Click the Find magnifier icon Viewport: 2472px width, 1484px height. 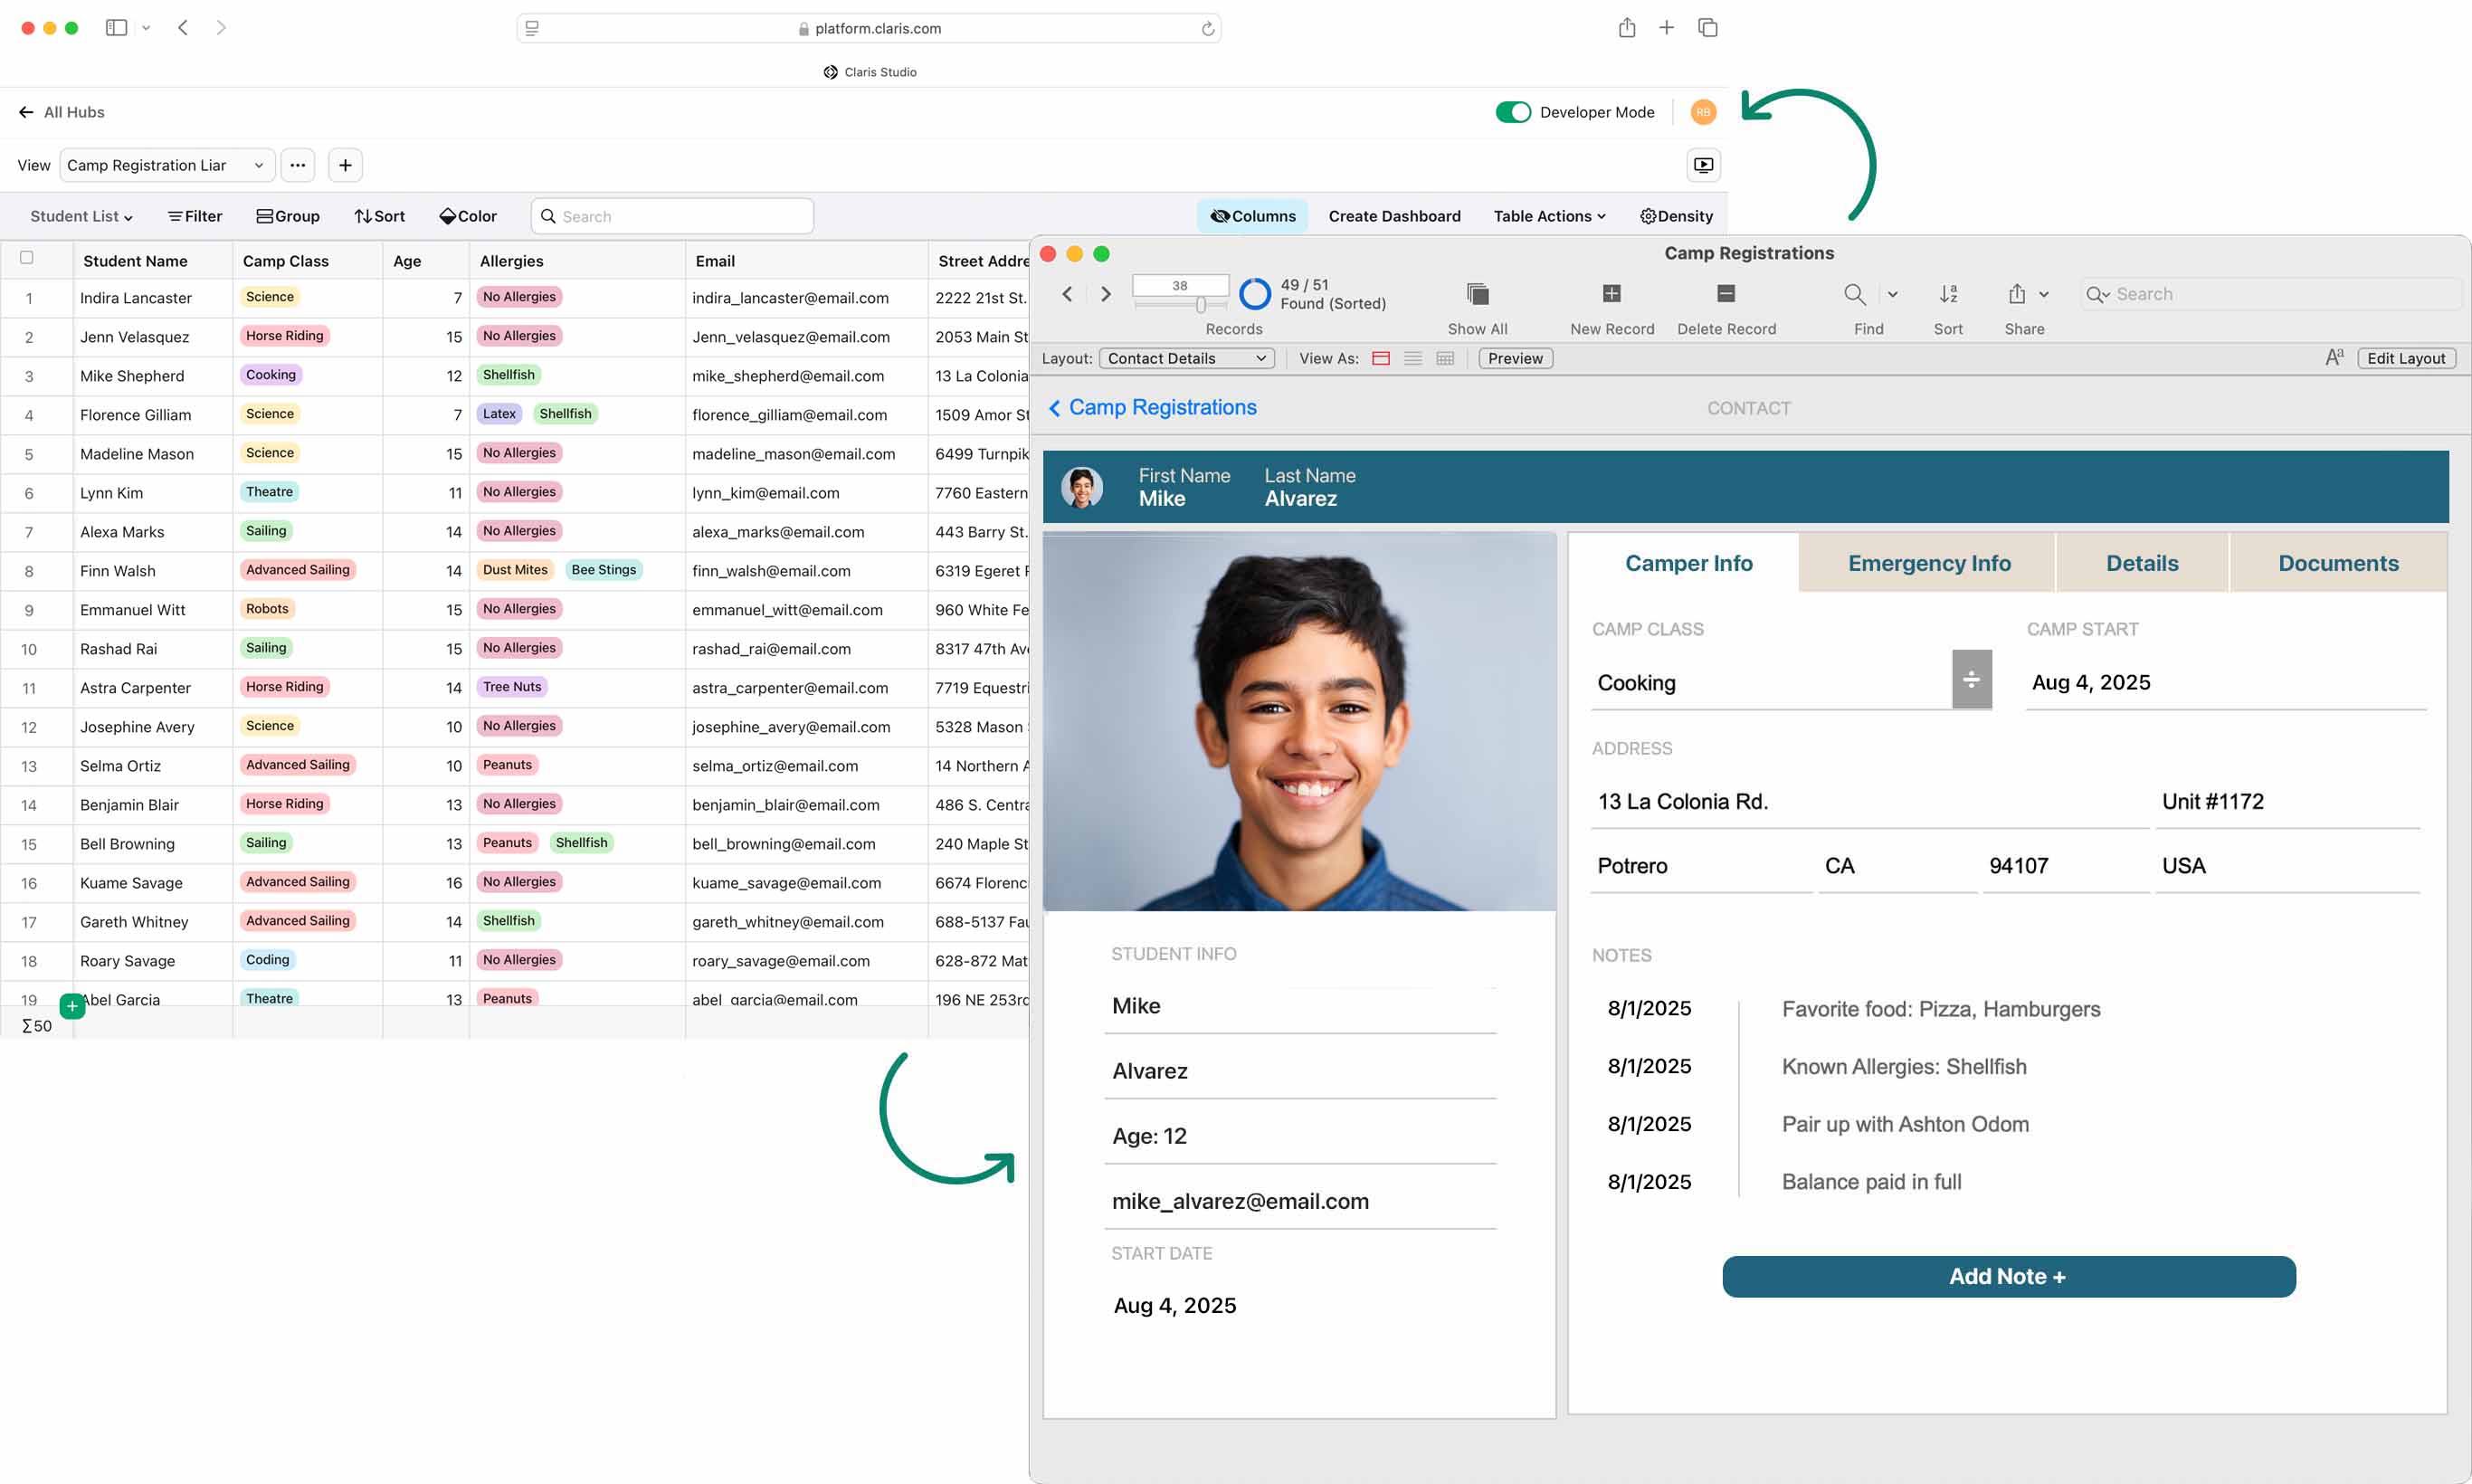click(1854, 294)
